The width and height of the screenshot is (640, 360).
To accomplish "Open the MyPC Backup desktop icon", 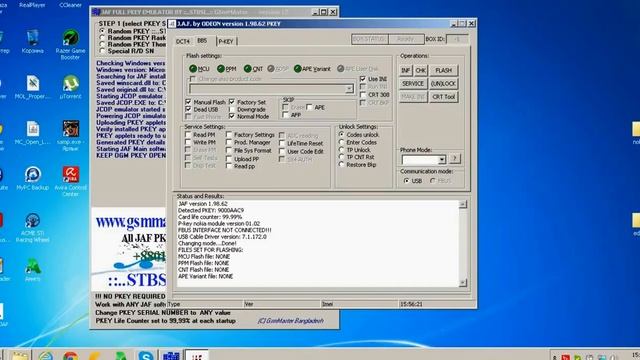I will (x=33, y=178).
